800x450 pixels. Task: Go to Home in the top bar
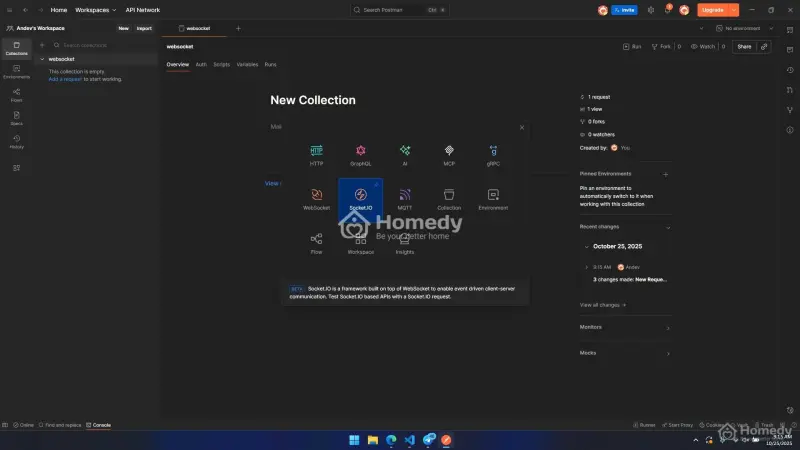coord(59,10)
